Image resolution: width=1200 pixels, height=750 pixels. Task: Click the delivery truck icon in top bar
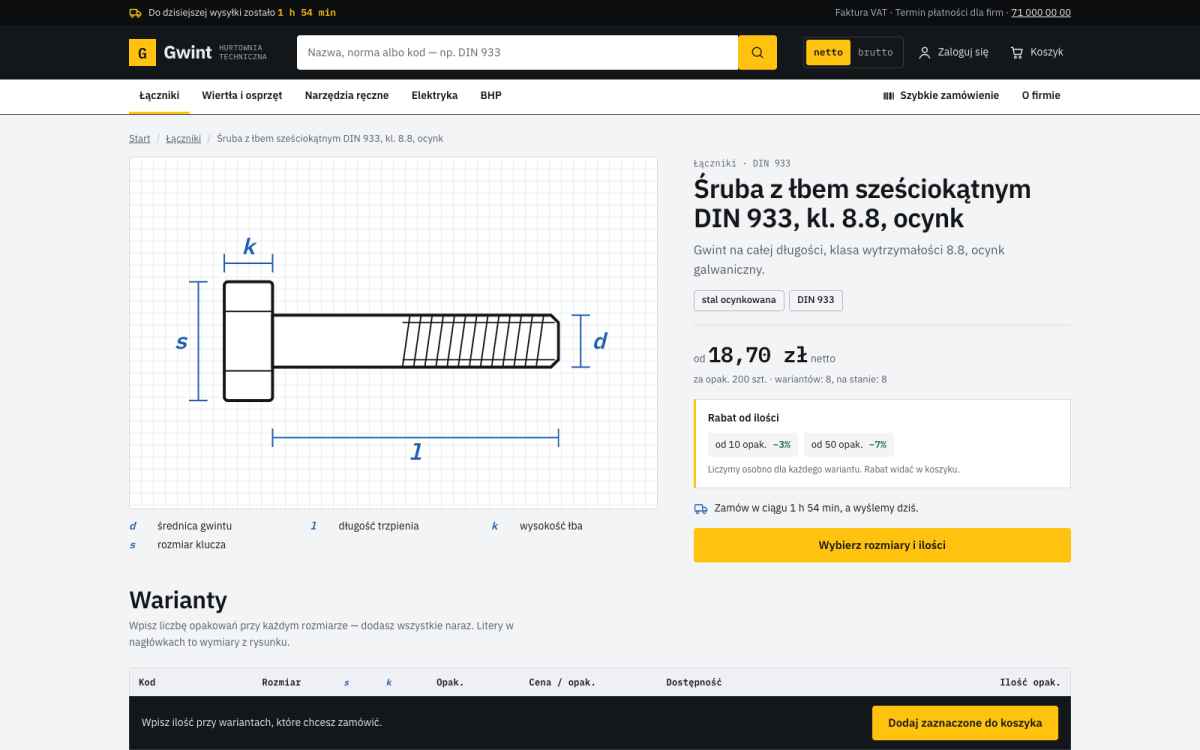(x=135, y=13)
